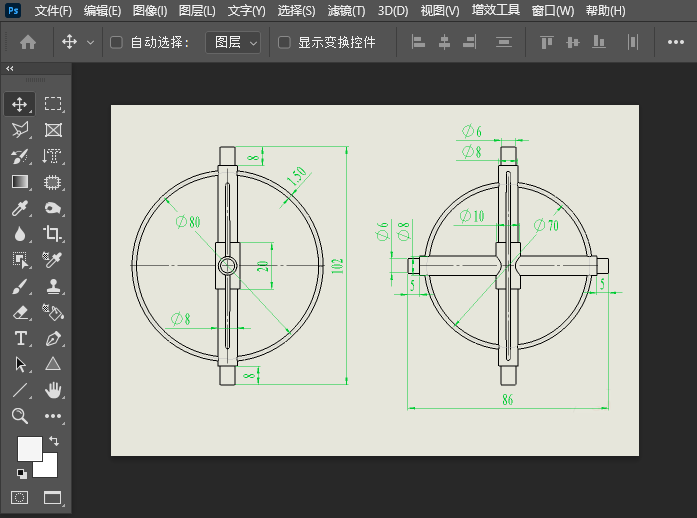Click the background color swatch
The width and height of the screenshot is (697, 518).
point(49,468)
